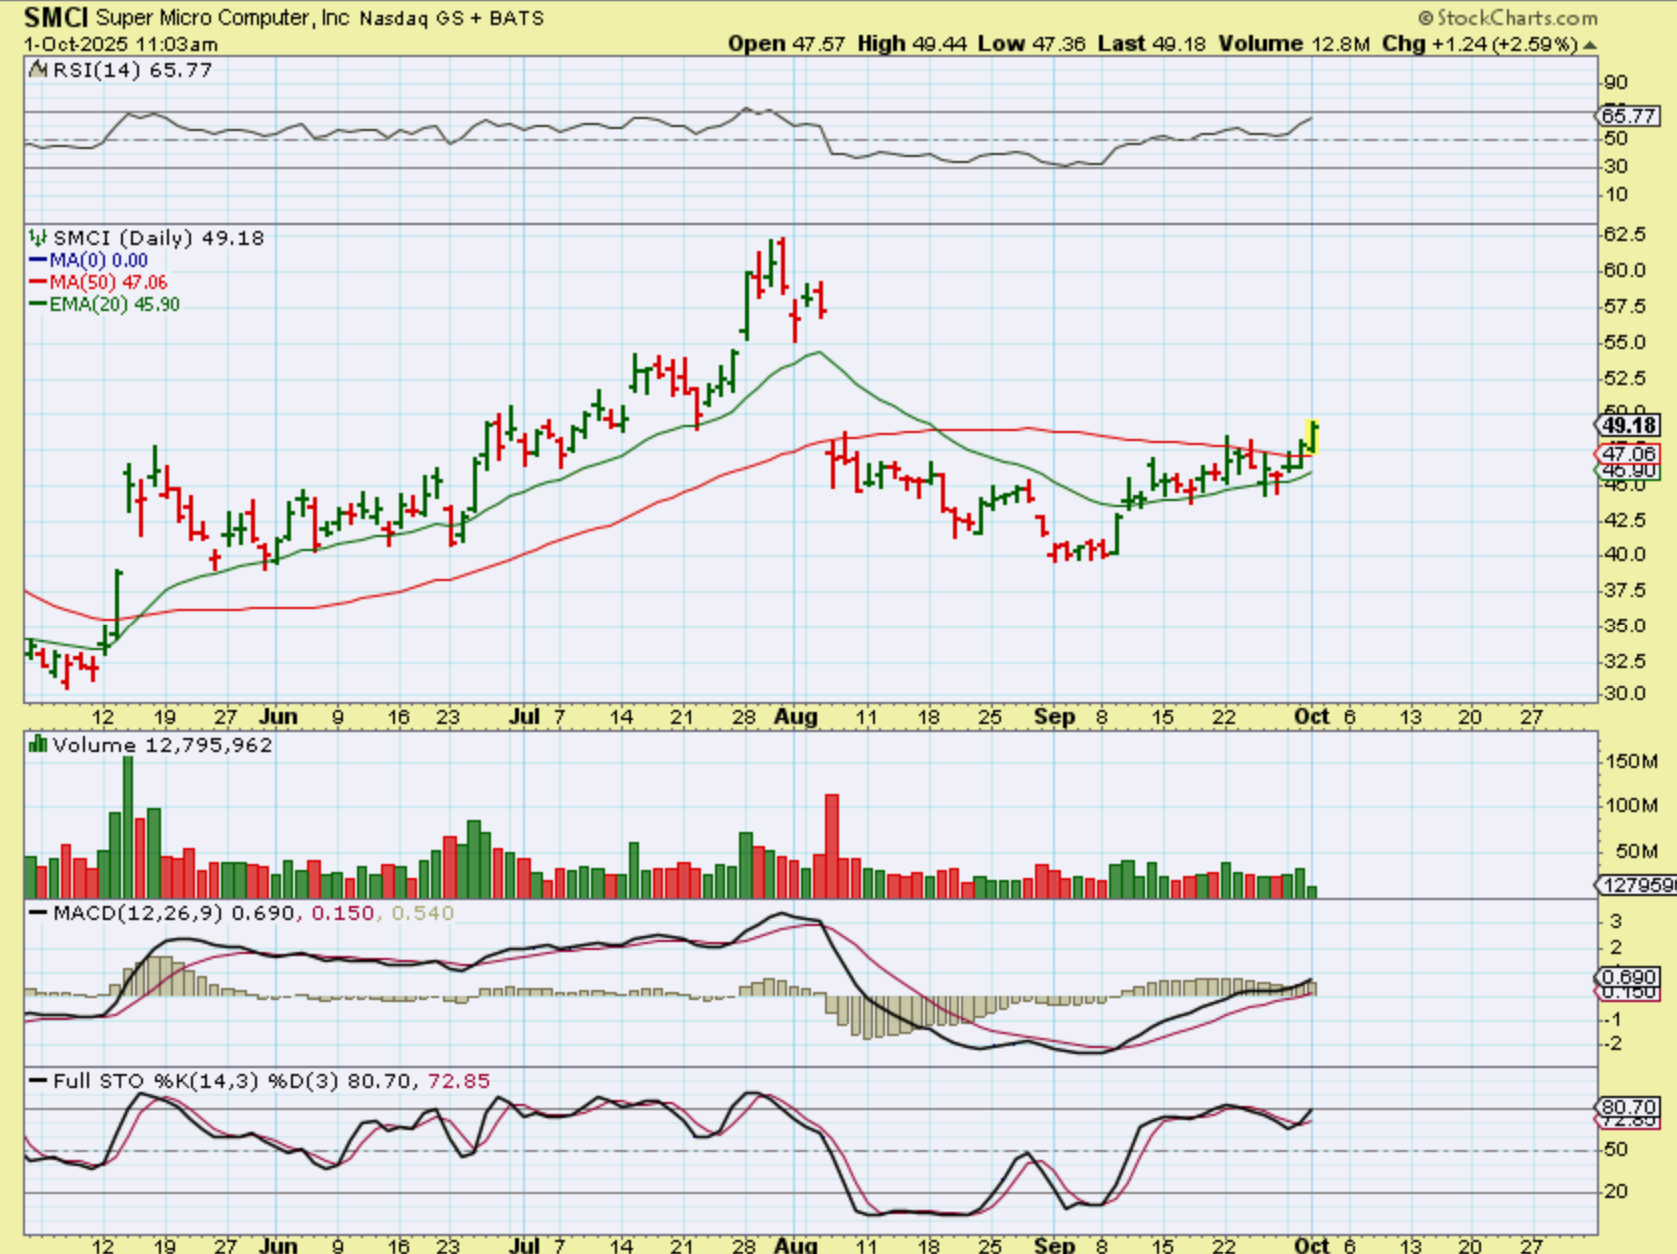This screenshot has width=1677, height=1254.
Task: Click the SMCI (Daily) 49.18 legend label
Action: 158,238
